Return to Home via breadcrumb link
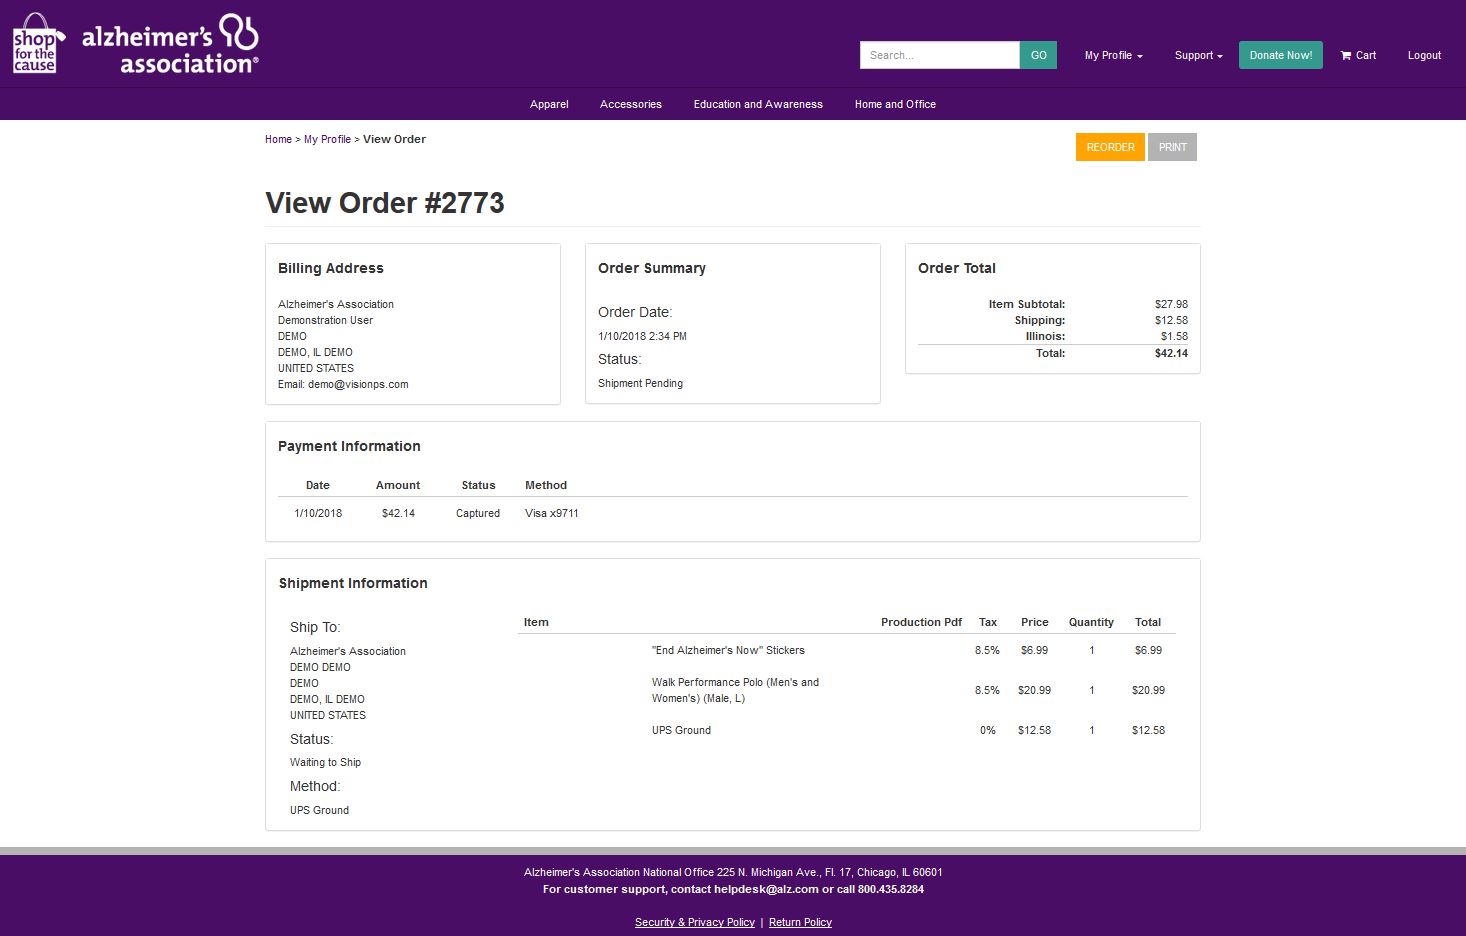Screen dimensions: 1466x936 tap(278, 139)
